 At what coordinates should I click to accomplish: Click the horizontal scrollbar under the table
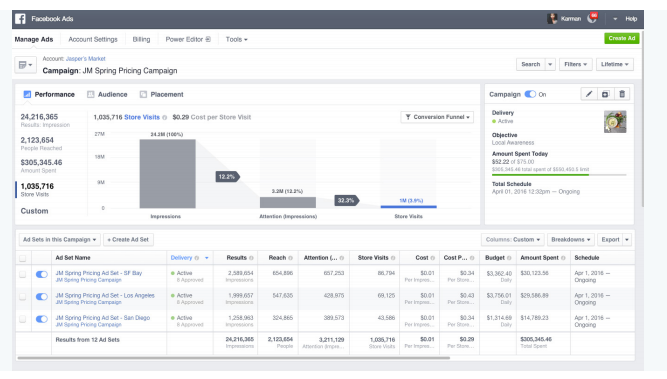(234, 358)
